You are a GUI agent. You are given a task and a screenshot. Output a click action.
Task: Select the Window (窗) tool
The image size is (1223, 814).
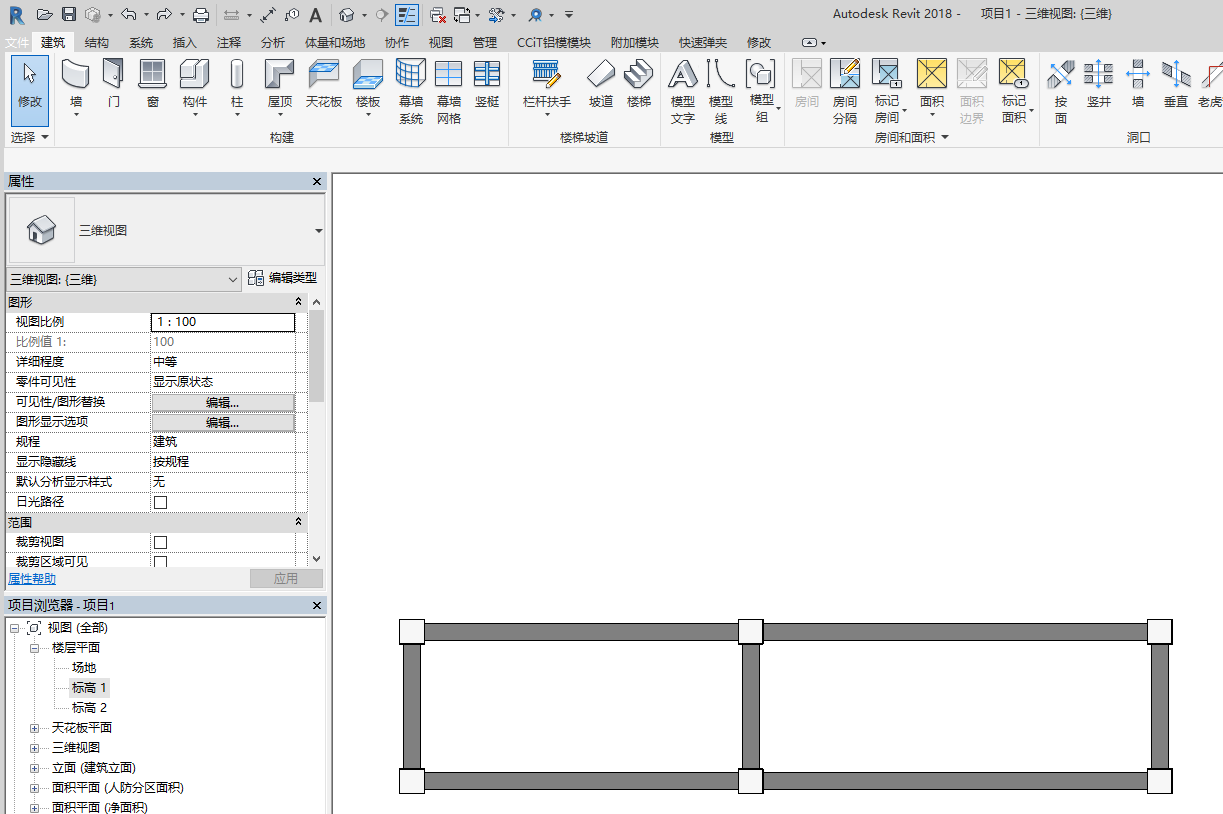coord(152,83)
